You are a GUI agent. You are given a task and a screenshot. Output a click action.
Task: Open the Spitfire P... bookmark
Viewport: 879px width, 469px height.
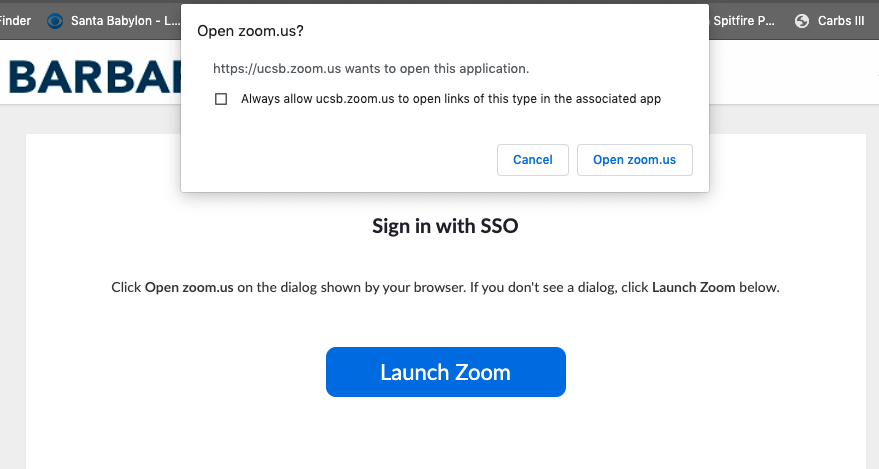coord(743,21)
